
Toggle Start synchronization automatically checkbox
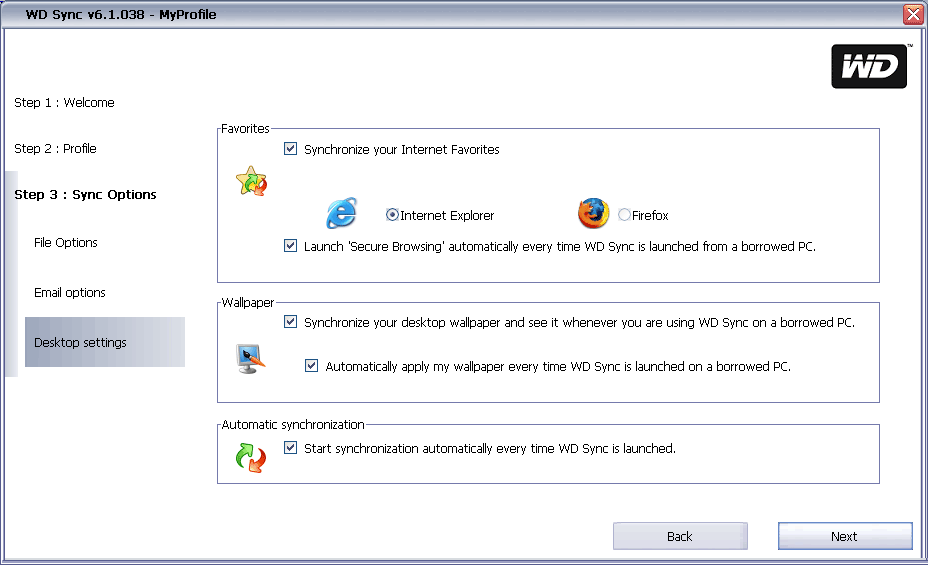291,448
